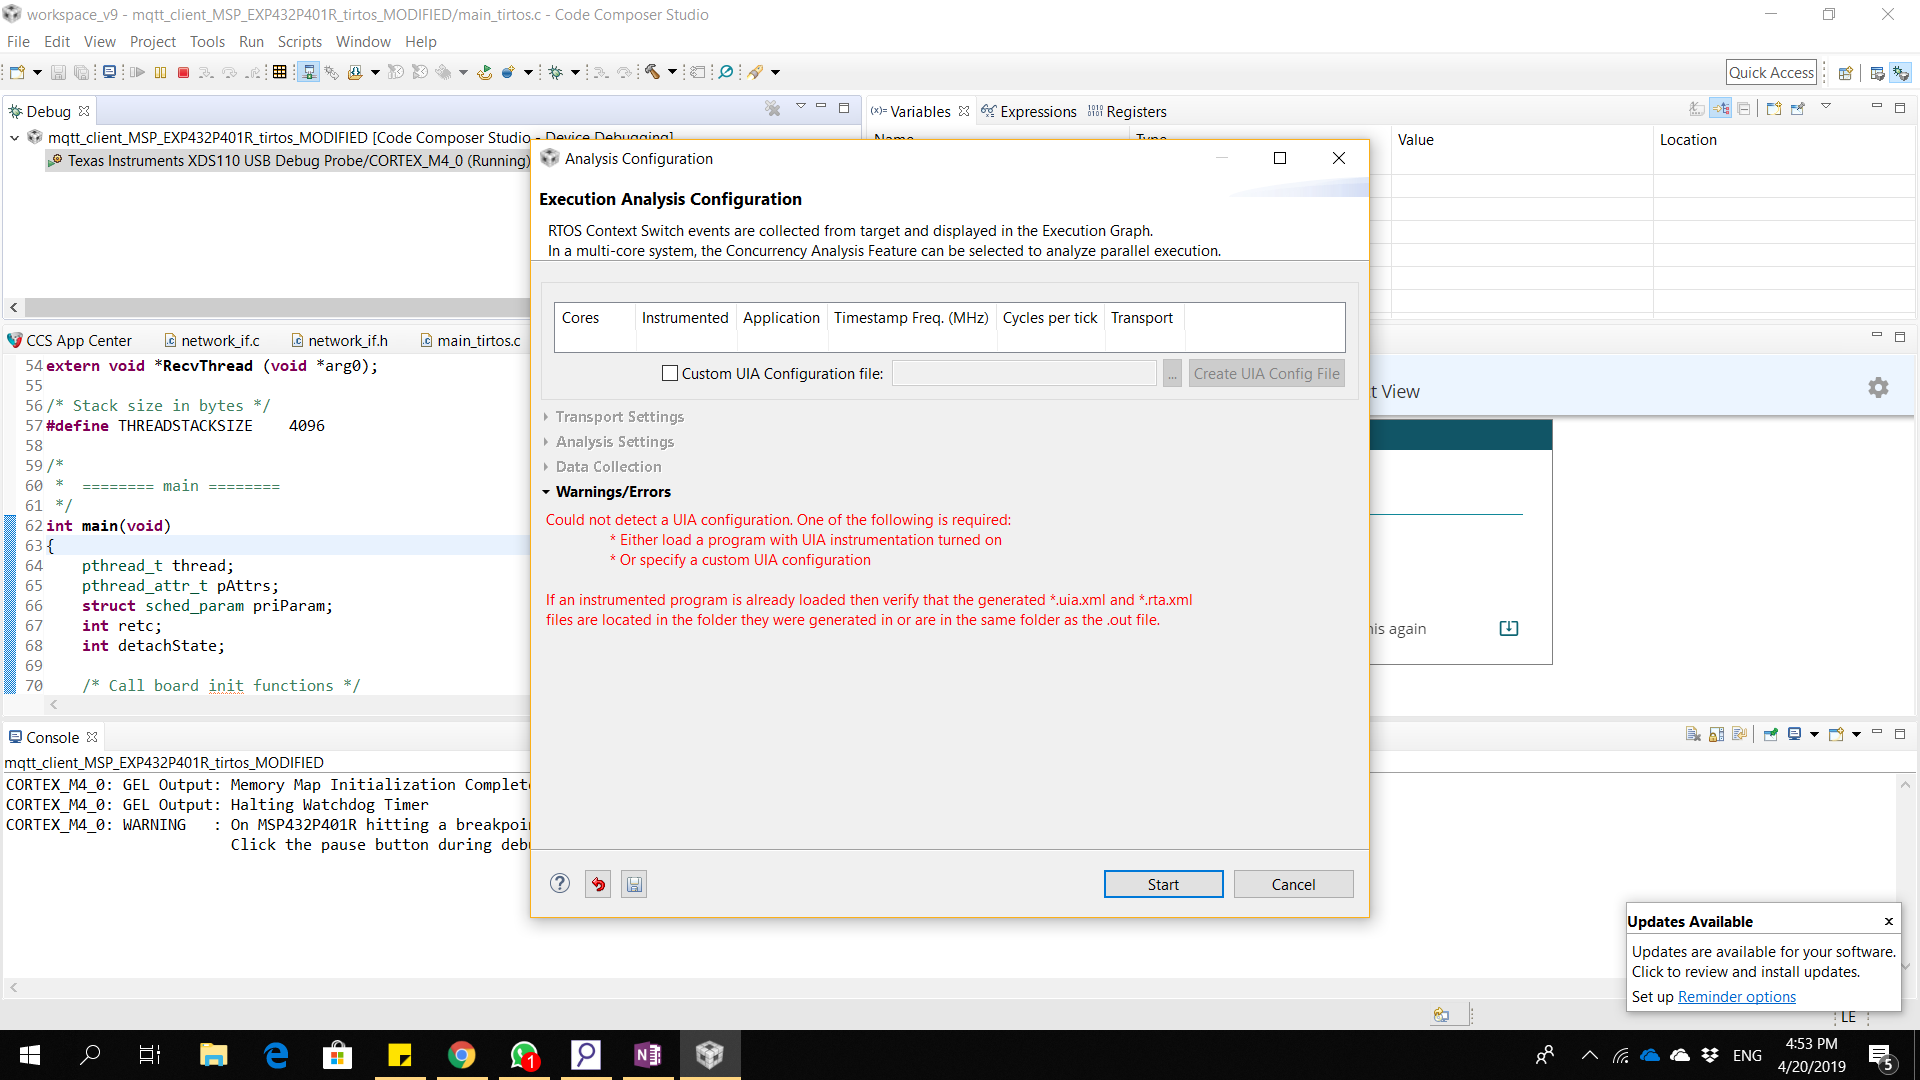Switch to the Expressions tab

1037,111
